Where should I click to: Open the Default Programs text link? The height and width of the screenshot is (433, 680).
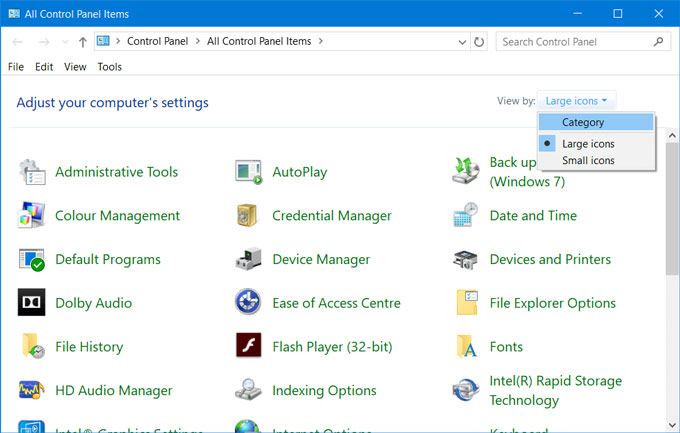[108, 259]
